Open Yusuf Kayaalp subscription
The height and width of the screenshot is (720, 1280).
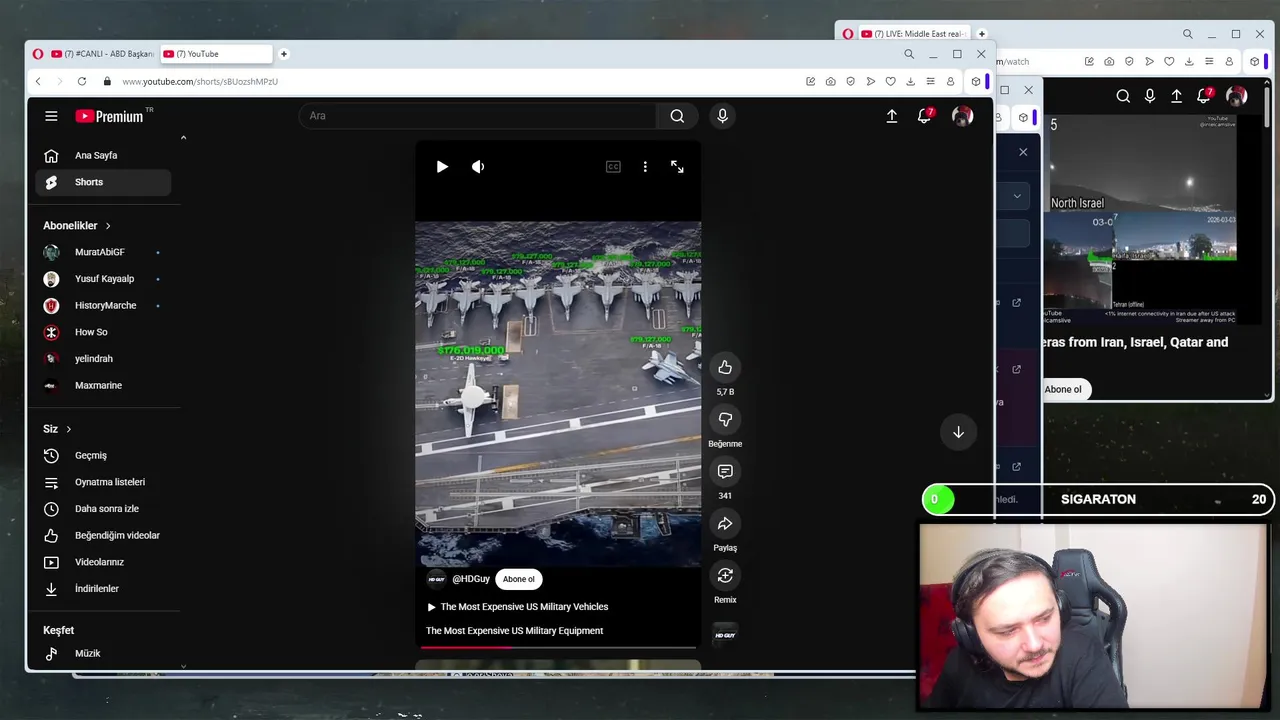pyautogui.click(x=104, y=279)
